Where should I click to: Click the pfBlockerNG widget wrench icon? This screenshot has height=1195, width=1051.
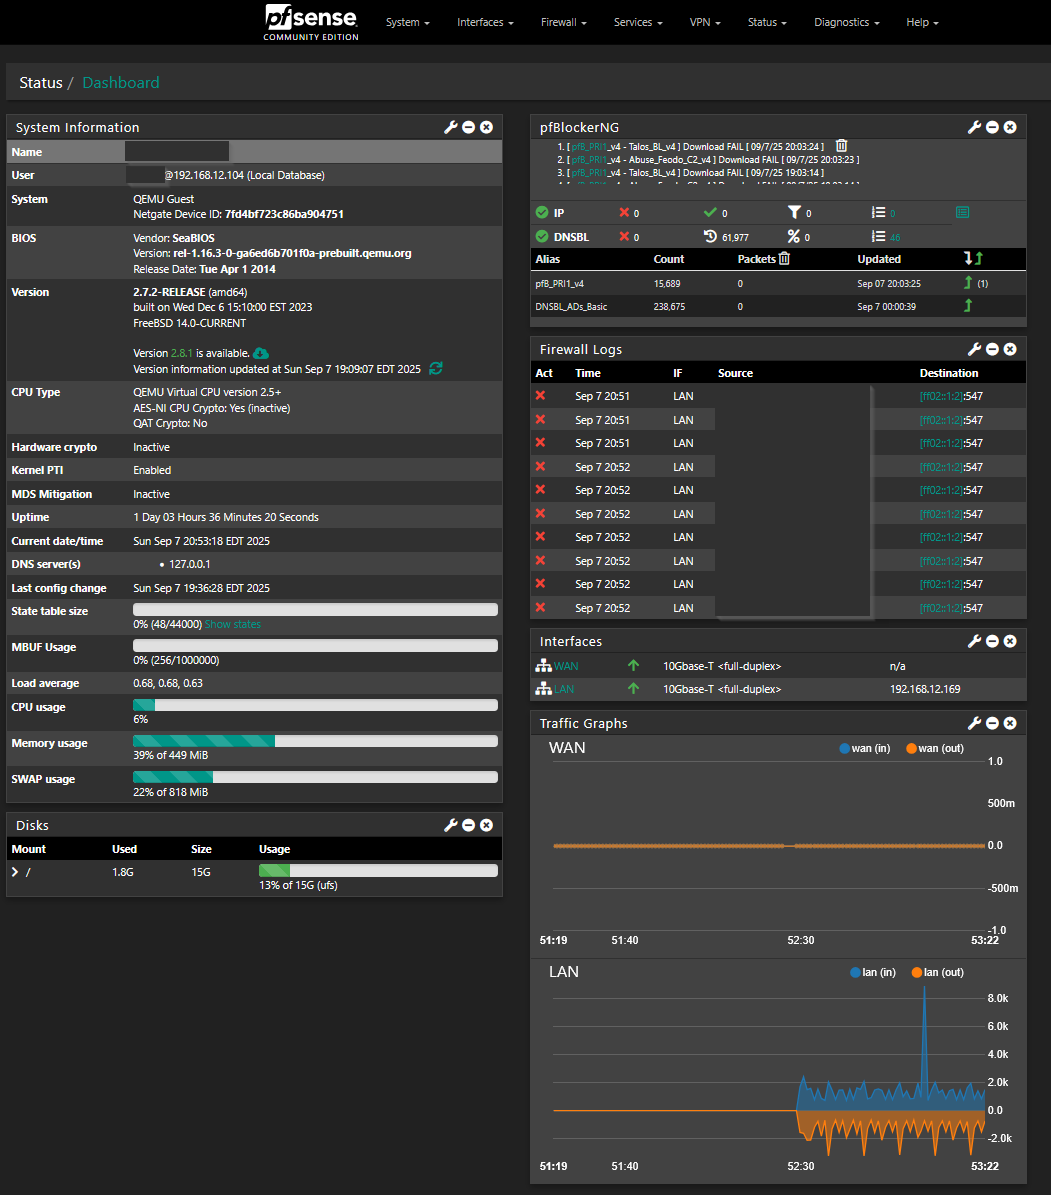(x=975, y=127)
